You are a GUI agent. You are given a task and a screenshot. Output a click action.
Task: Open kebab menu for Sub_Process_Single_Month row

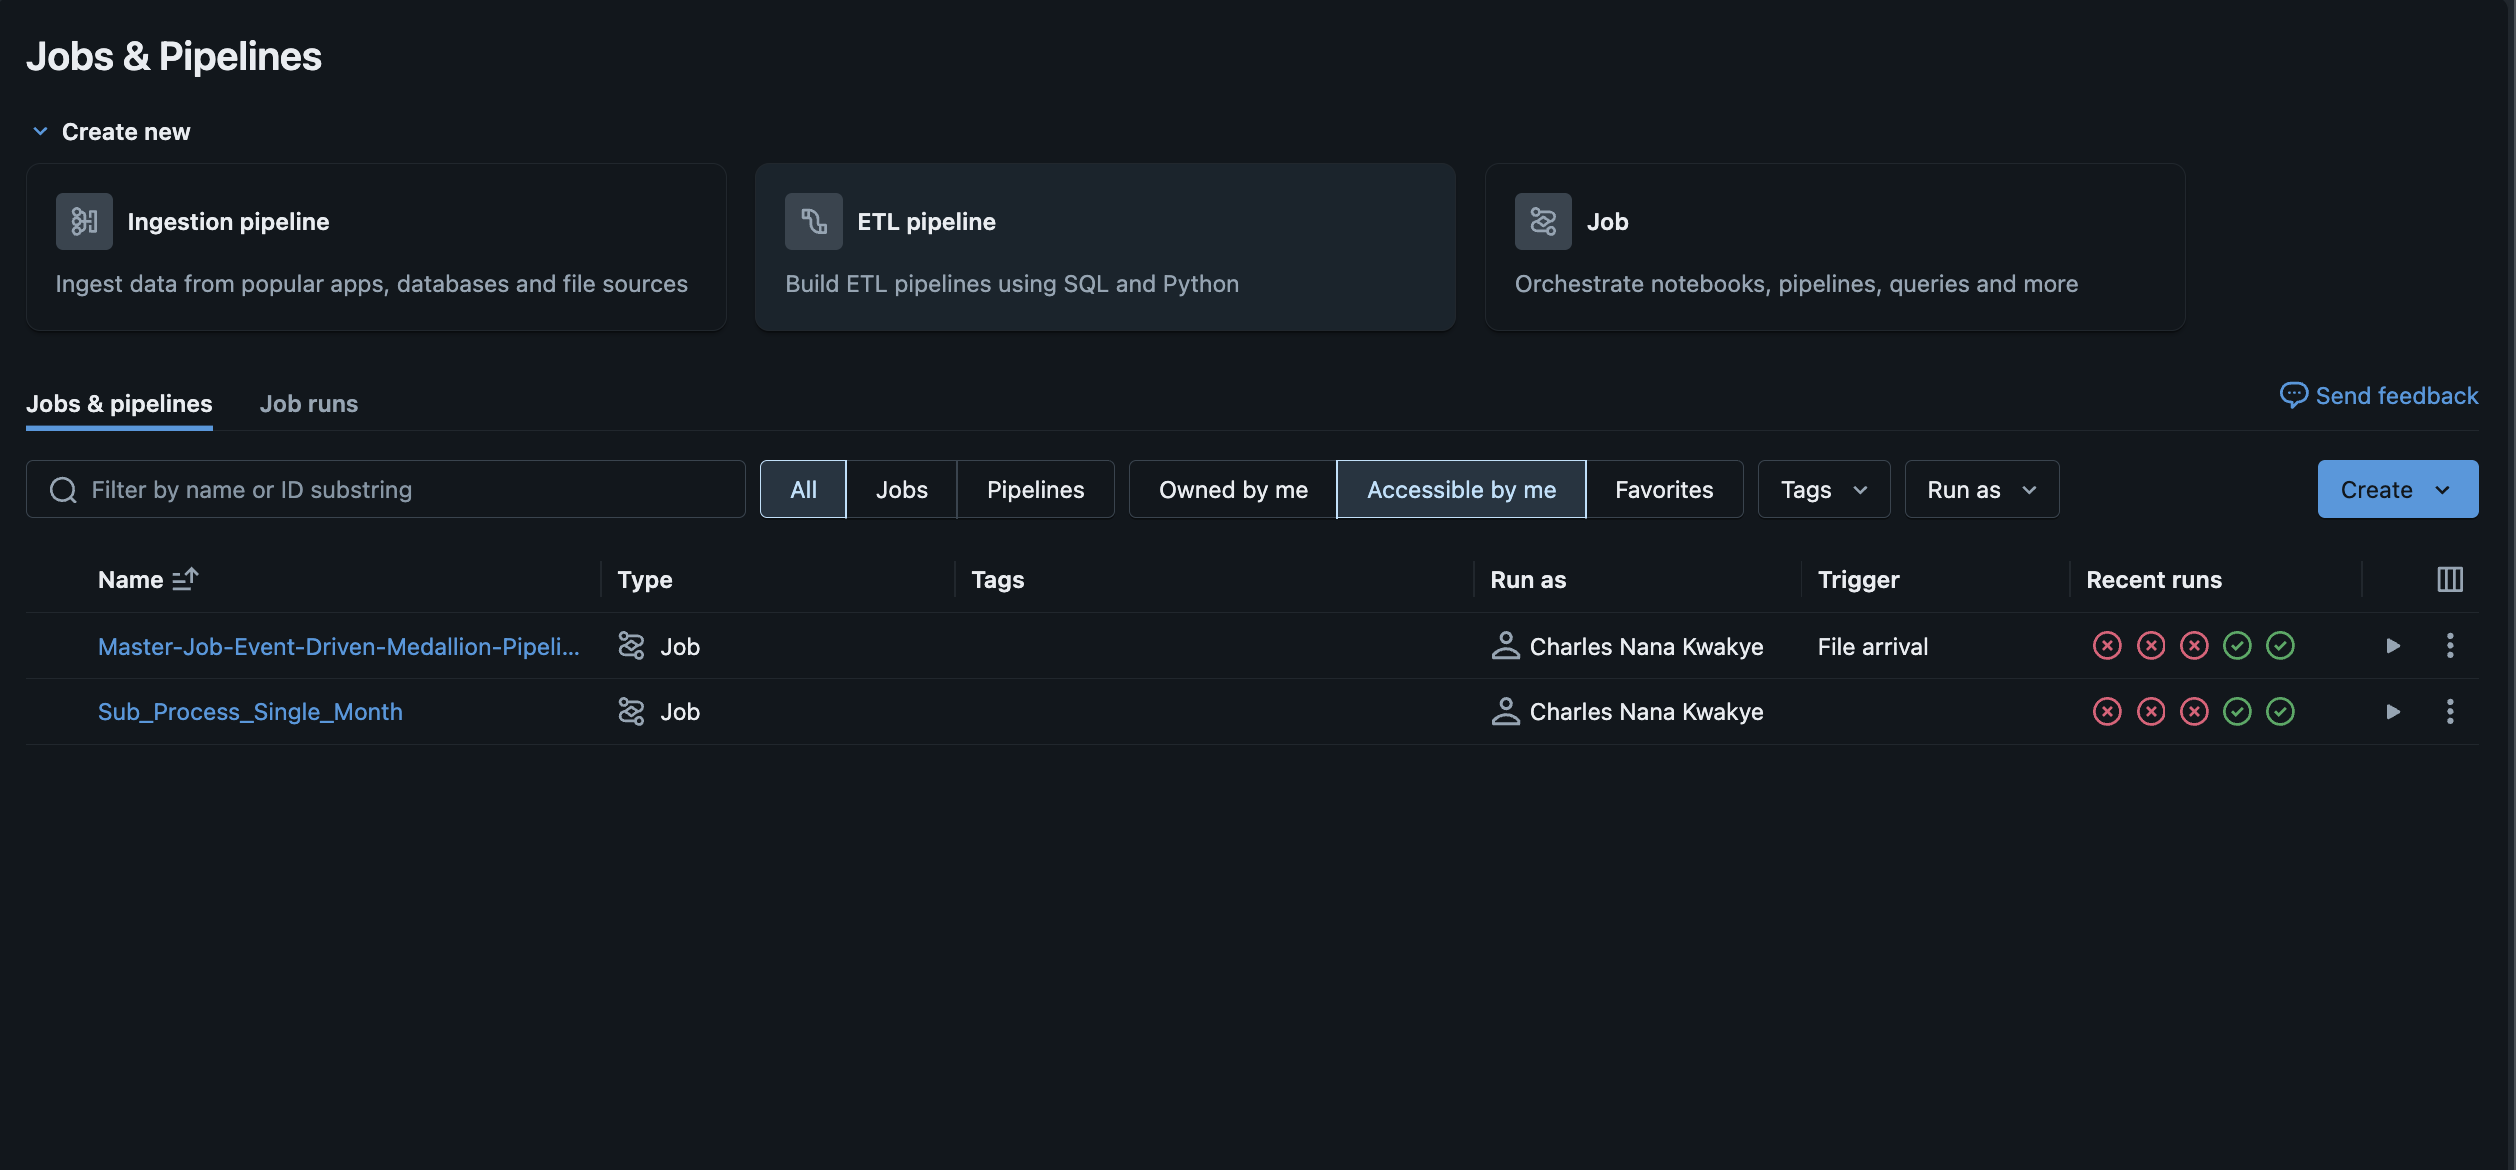pos(2449,712)
